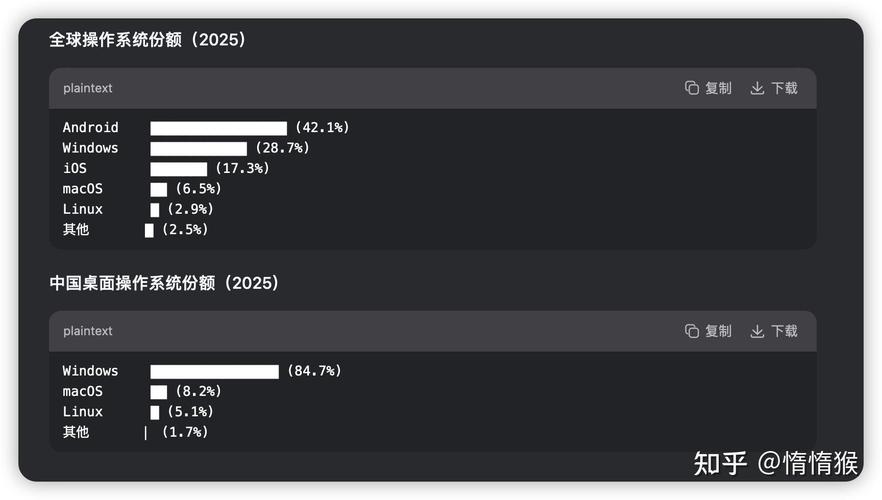
Task: Click the Linux 2.9% bar
Action: (x=155, y=210)
